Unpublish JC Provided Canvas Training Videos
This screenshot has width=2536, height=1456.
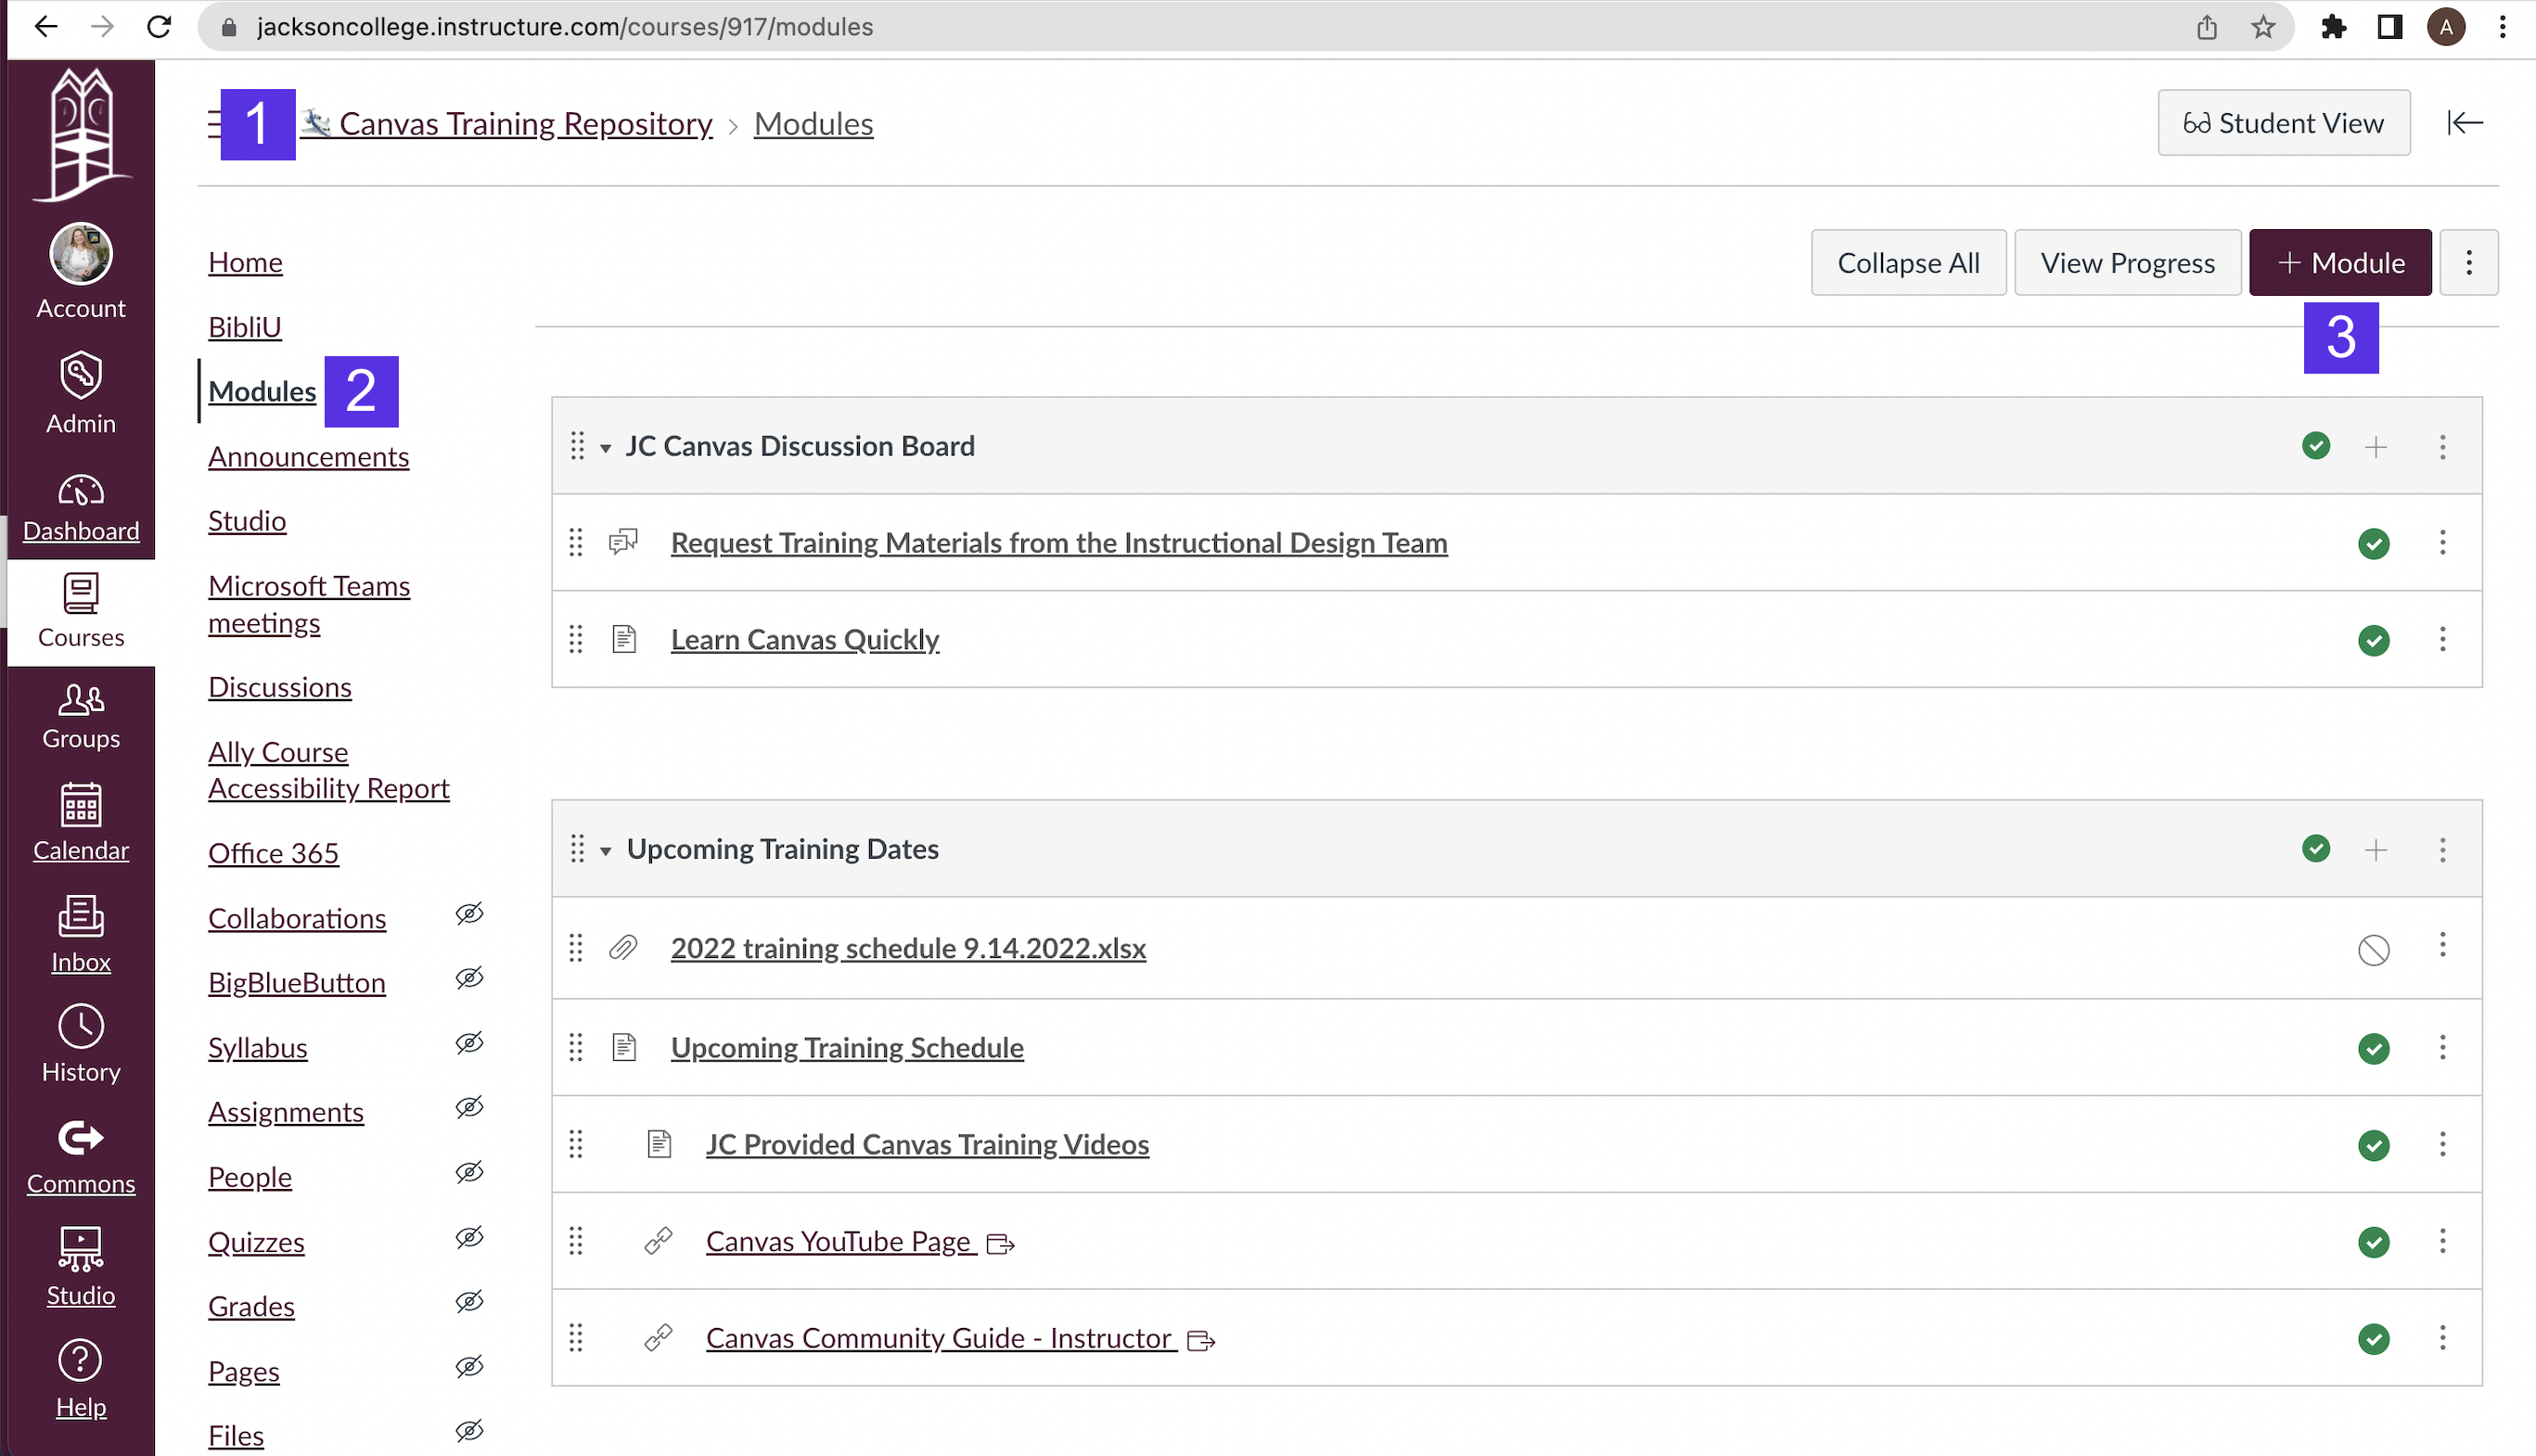pos(2374,1145)
